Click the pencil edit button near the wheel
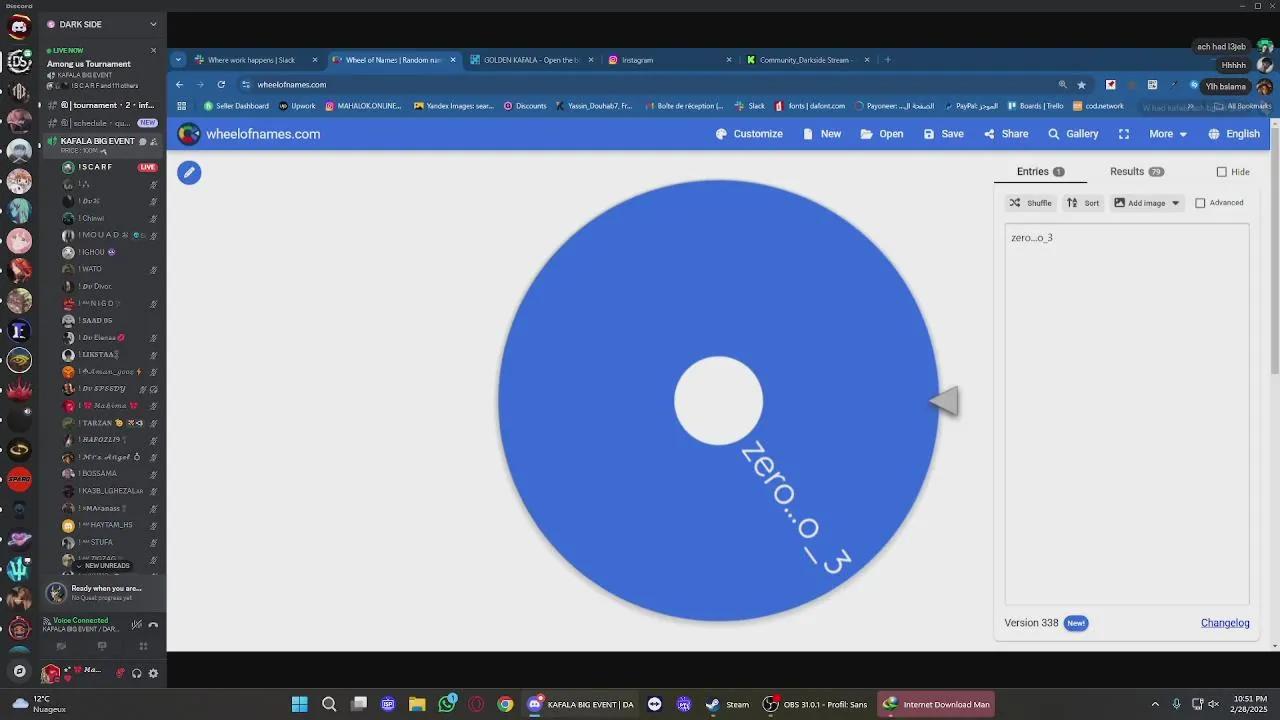The height and width of the screenshot is (720, 1280). pyautogui.click(x=189, y=173)
